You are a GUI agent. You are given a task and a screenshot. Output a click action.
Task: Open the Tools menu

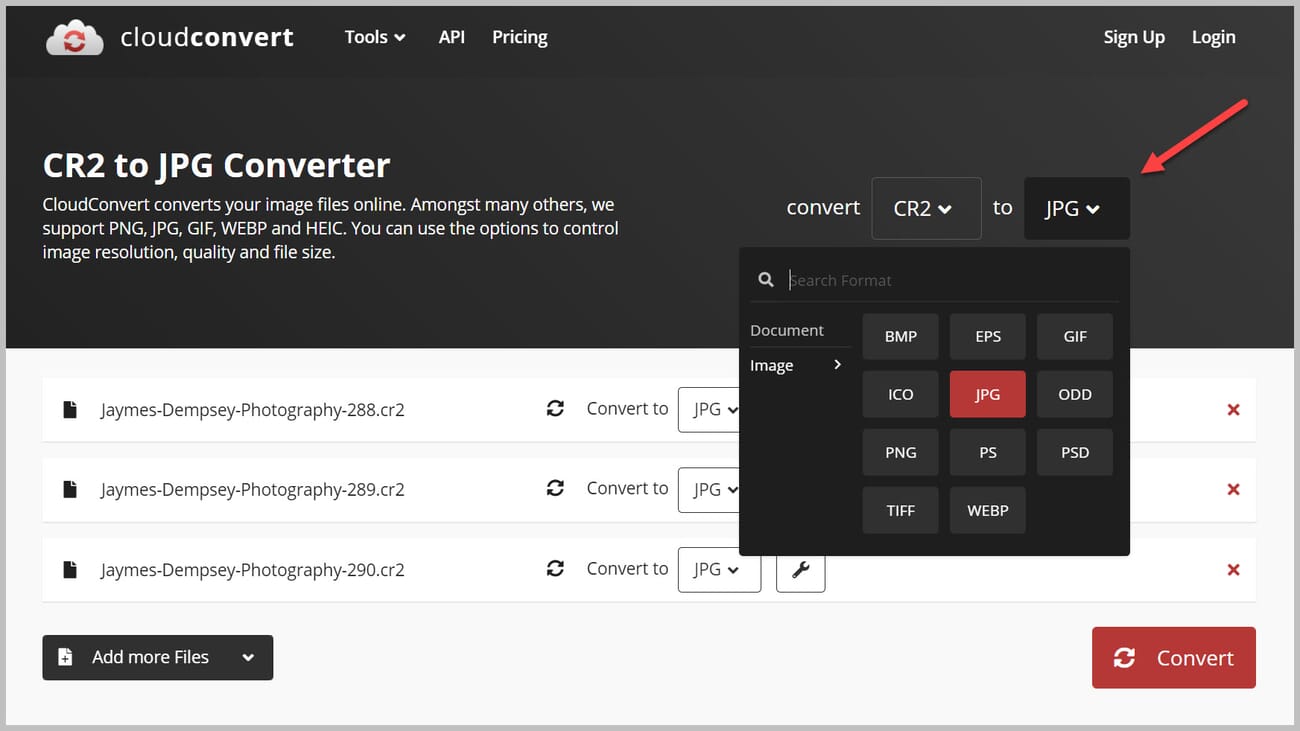[x=374, y=37]
